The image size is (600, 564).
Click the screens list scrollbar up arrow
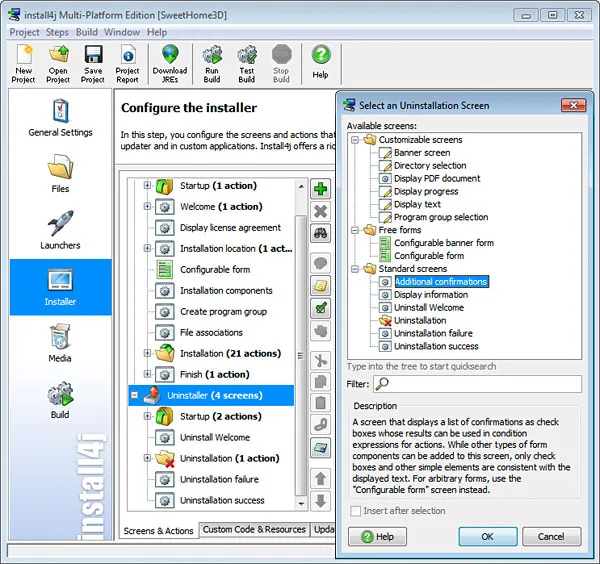(x=301, y=186)
